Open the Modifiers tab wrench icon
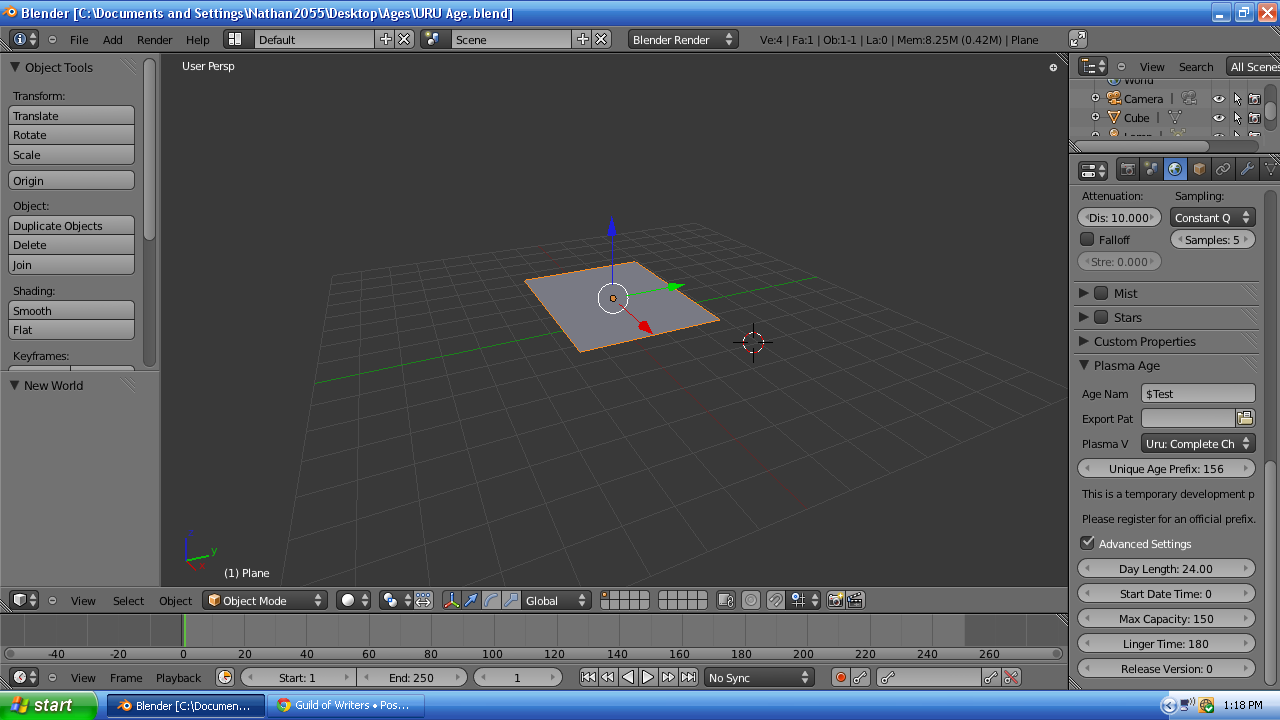1280x720 pixels. (x=1247, y=170)
